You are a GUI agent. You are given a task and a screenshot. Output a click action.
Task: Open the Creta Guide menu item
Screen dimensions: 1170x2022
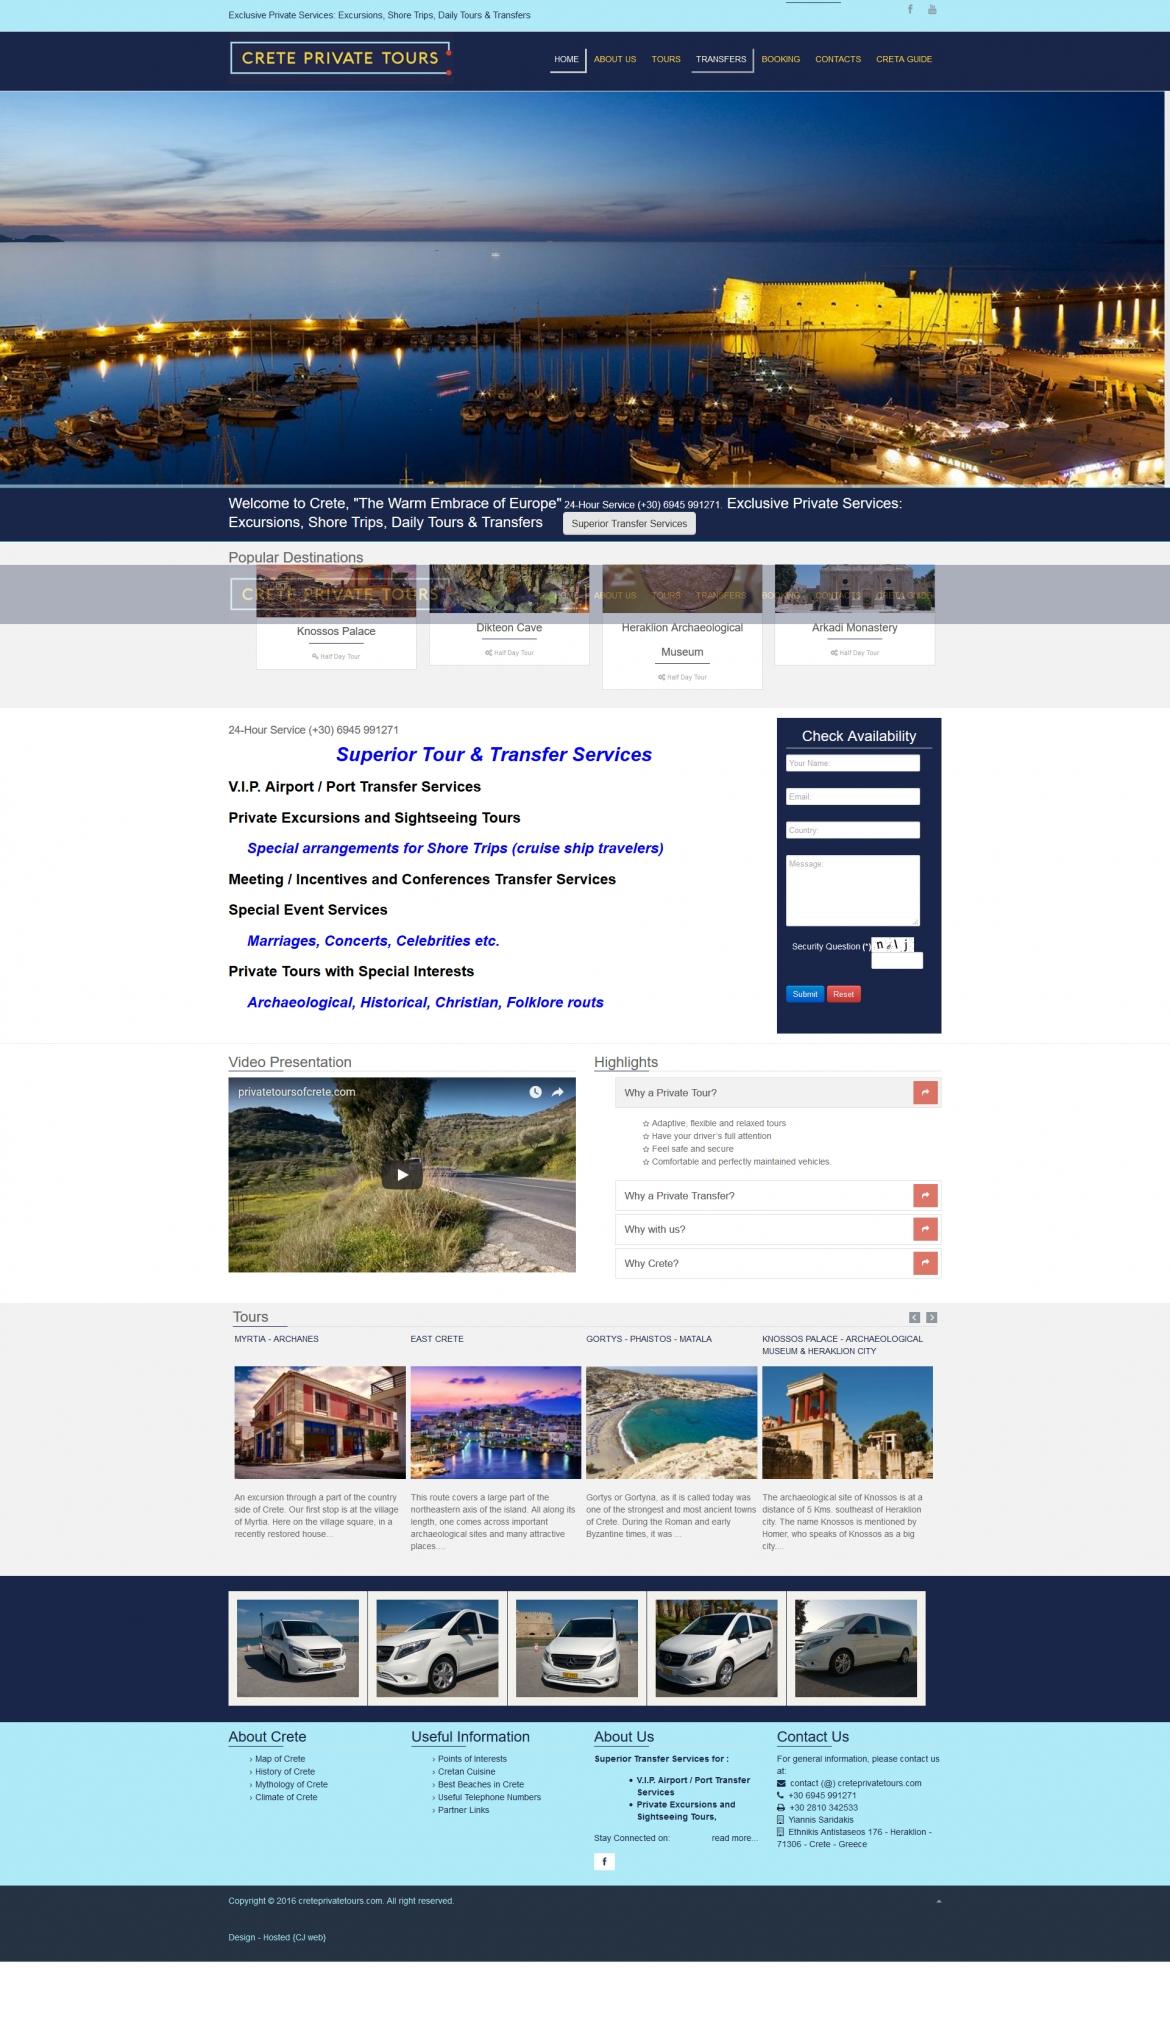click(x=903, y=59)
